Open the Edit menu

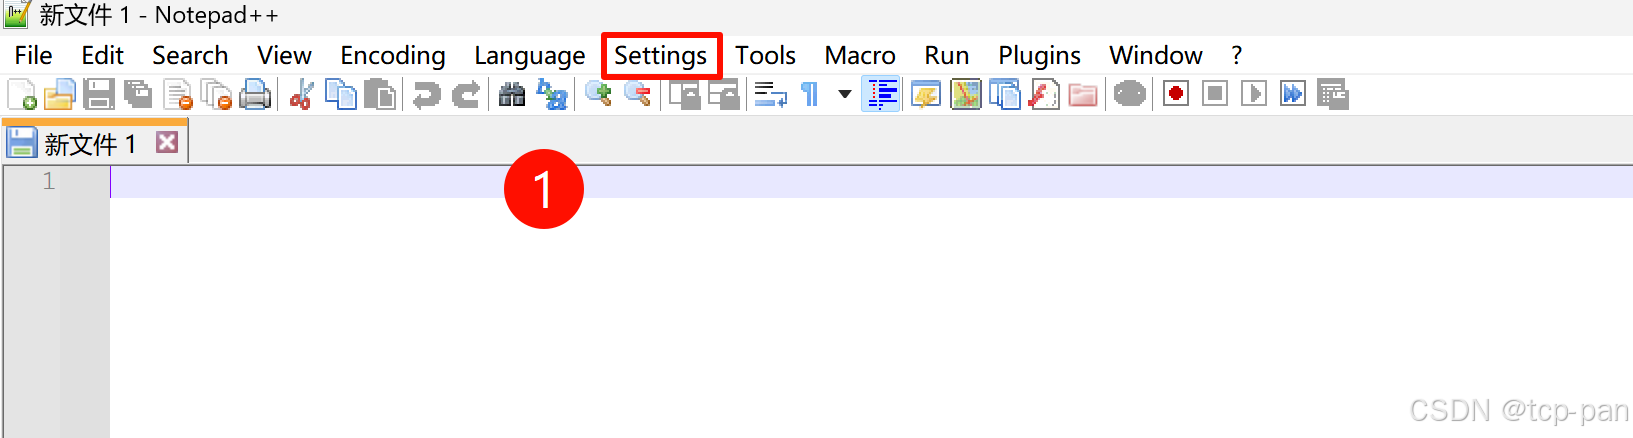pyautogui.click(x=103, y=56)
